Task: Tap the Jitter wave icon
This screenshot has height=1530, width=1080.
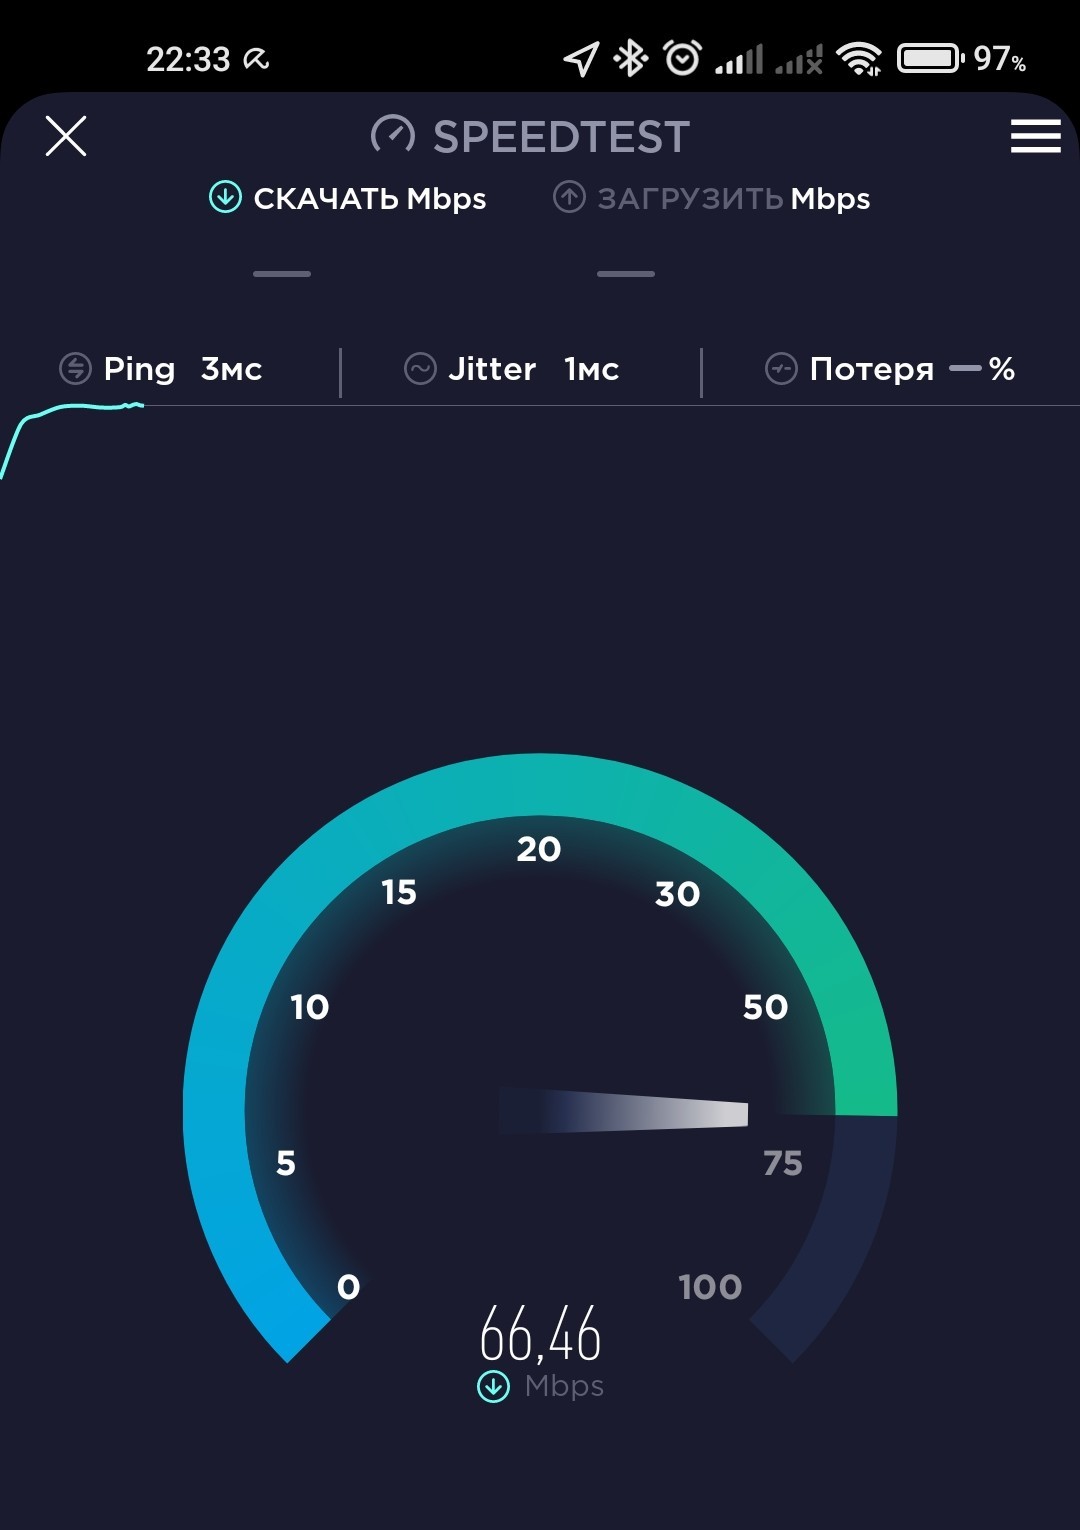Action: click(420, 369)
